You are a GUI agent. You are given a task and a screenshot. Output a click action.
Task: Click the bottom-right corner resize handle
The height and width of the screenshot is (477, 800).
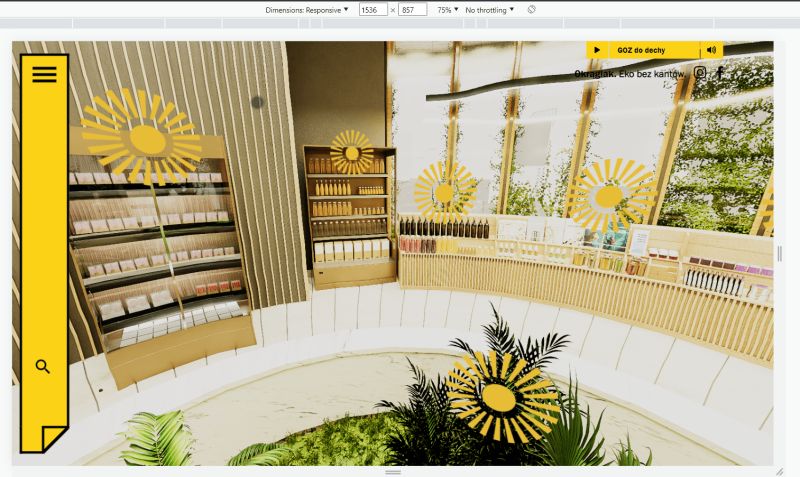point(779,472)
